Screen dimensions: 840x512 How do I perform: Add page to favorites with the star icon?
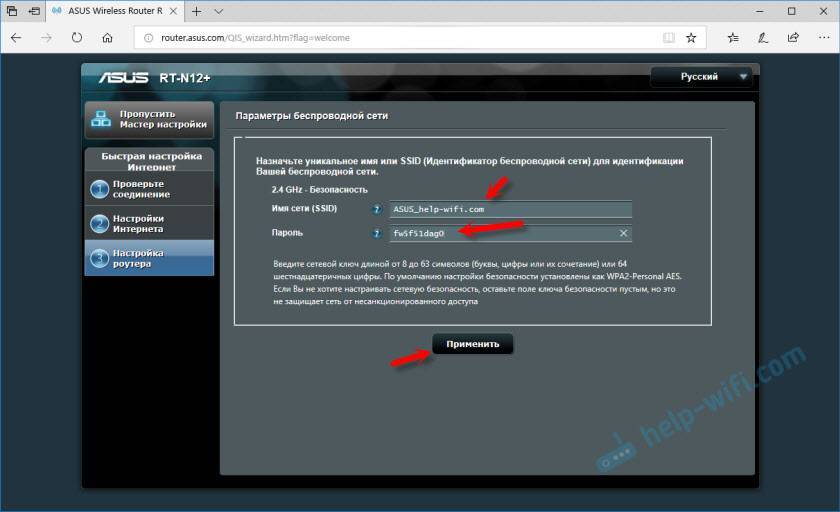[691, 38]
